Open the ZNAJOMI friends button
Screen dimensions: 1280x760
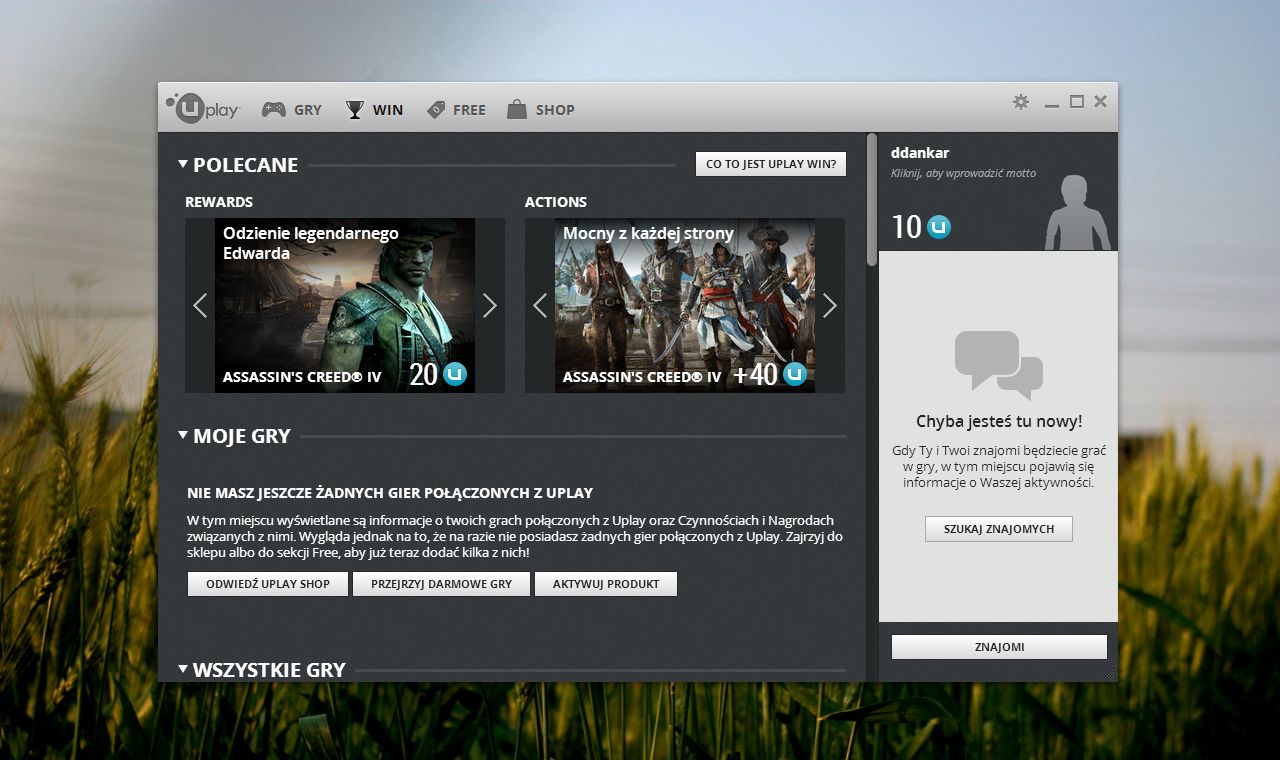coord(999,647)
